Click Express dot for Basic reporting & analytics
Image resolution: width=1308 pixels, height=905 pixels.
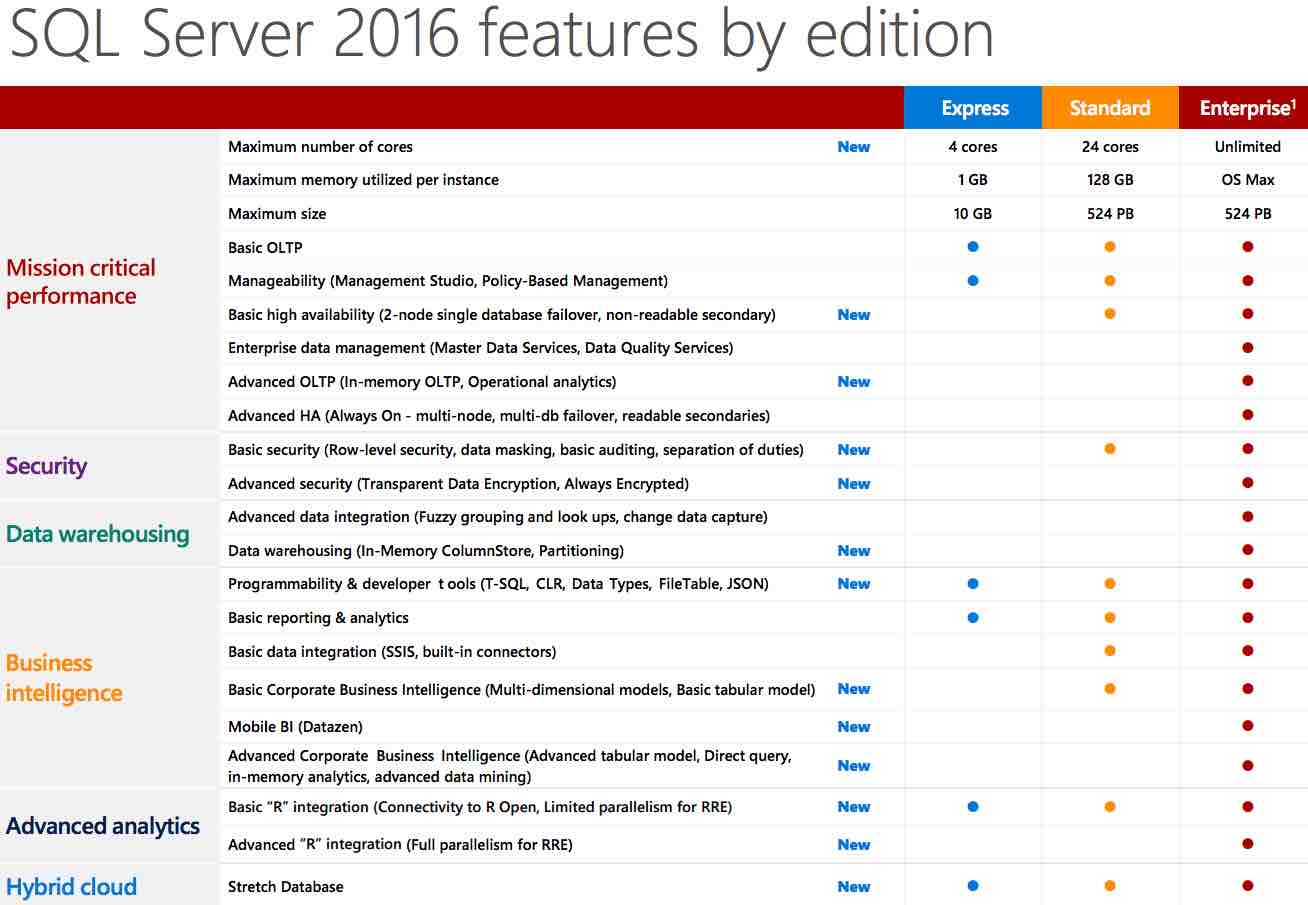pyautogui.click(x=973, y=617)
